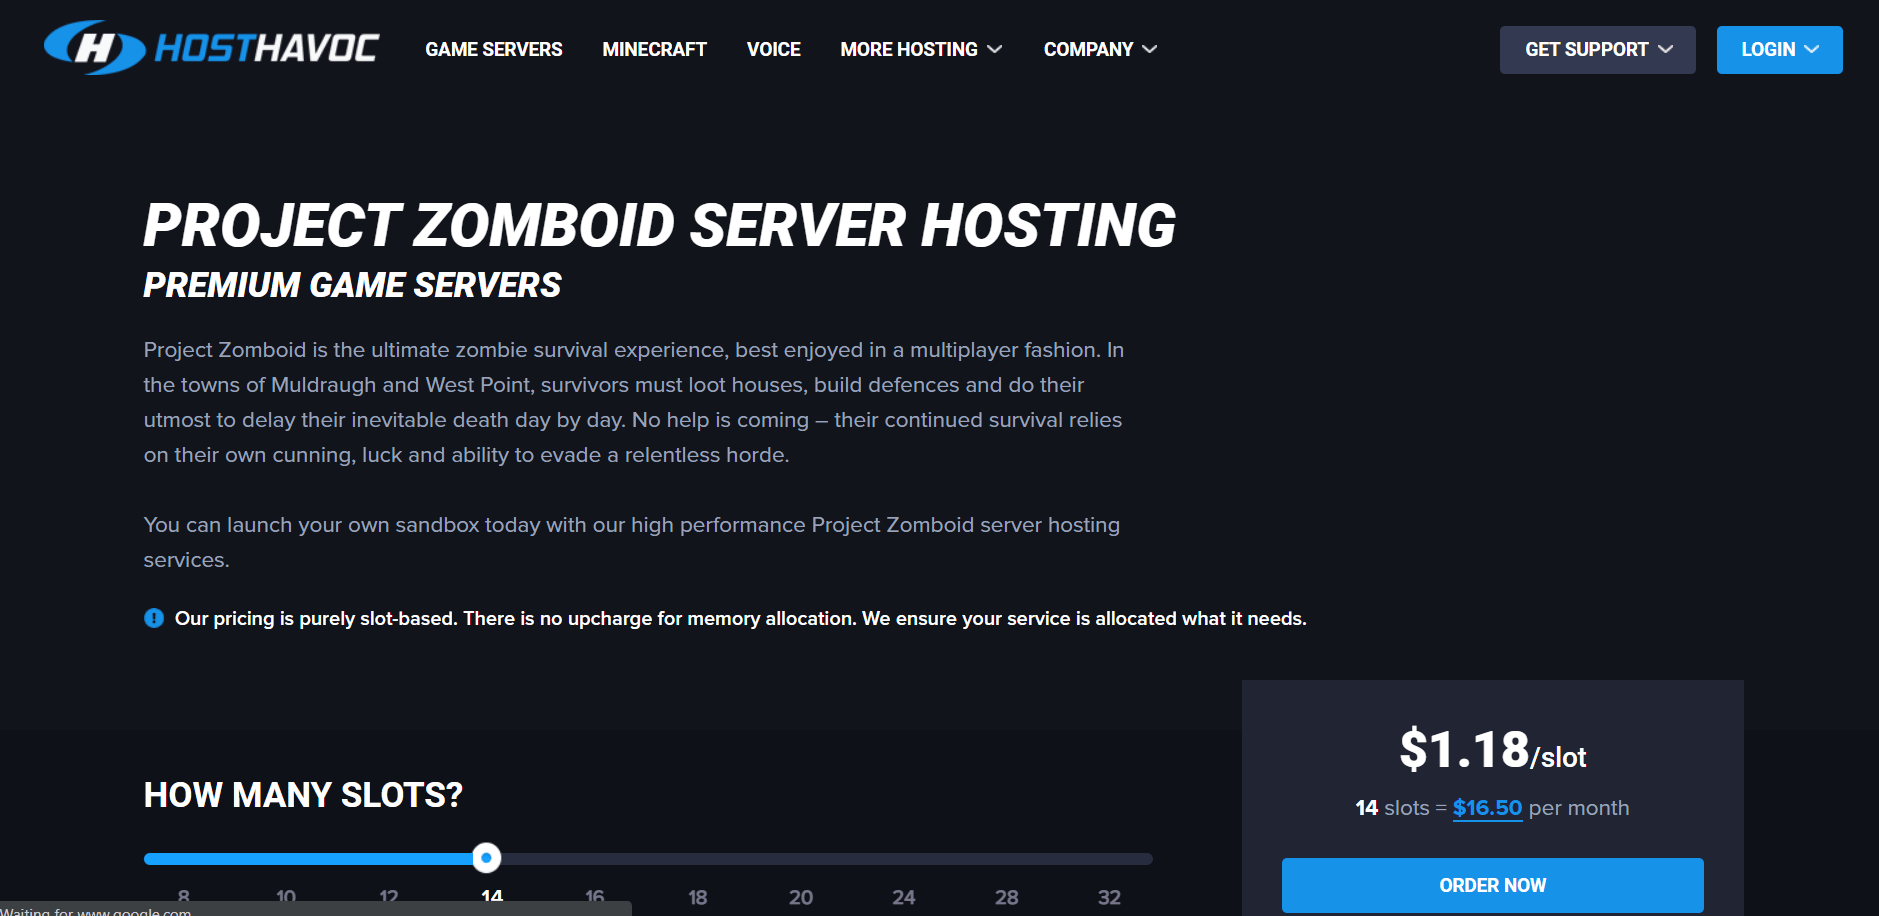Select the 28 slots tick label

pyautogui.click(x=1007, y=897)
